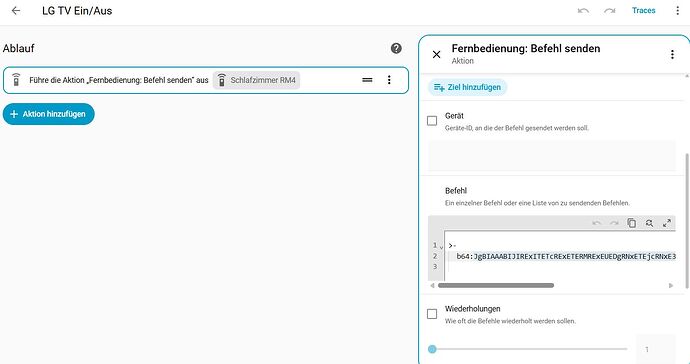This screenshot has height=364, width=690.
Task: Redo the automation change in top bar
Action: click(609, 11)
